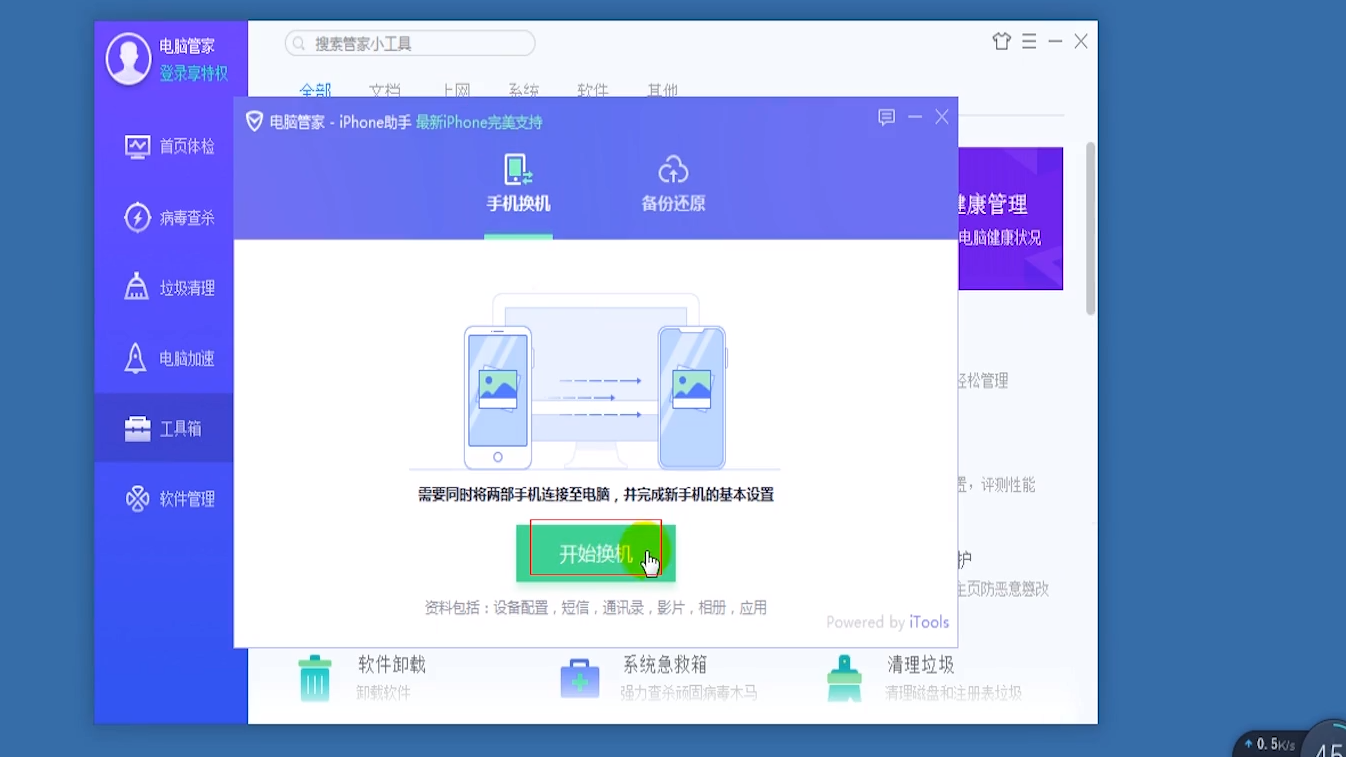Click the iTools link text
Viewport: 1346px width, 757px height.
(x=929, y=622)
